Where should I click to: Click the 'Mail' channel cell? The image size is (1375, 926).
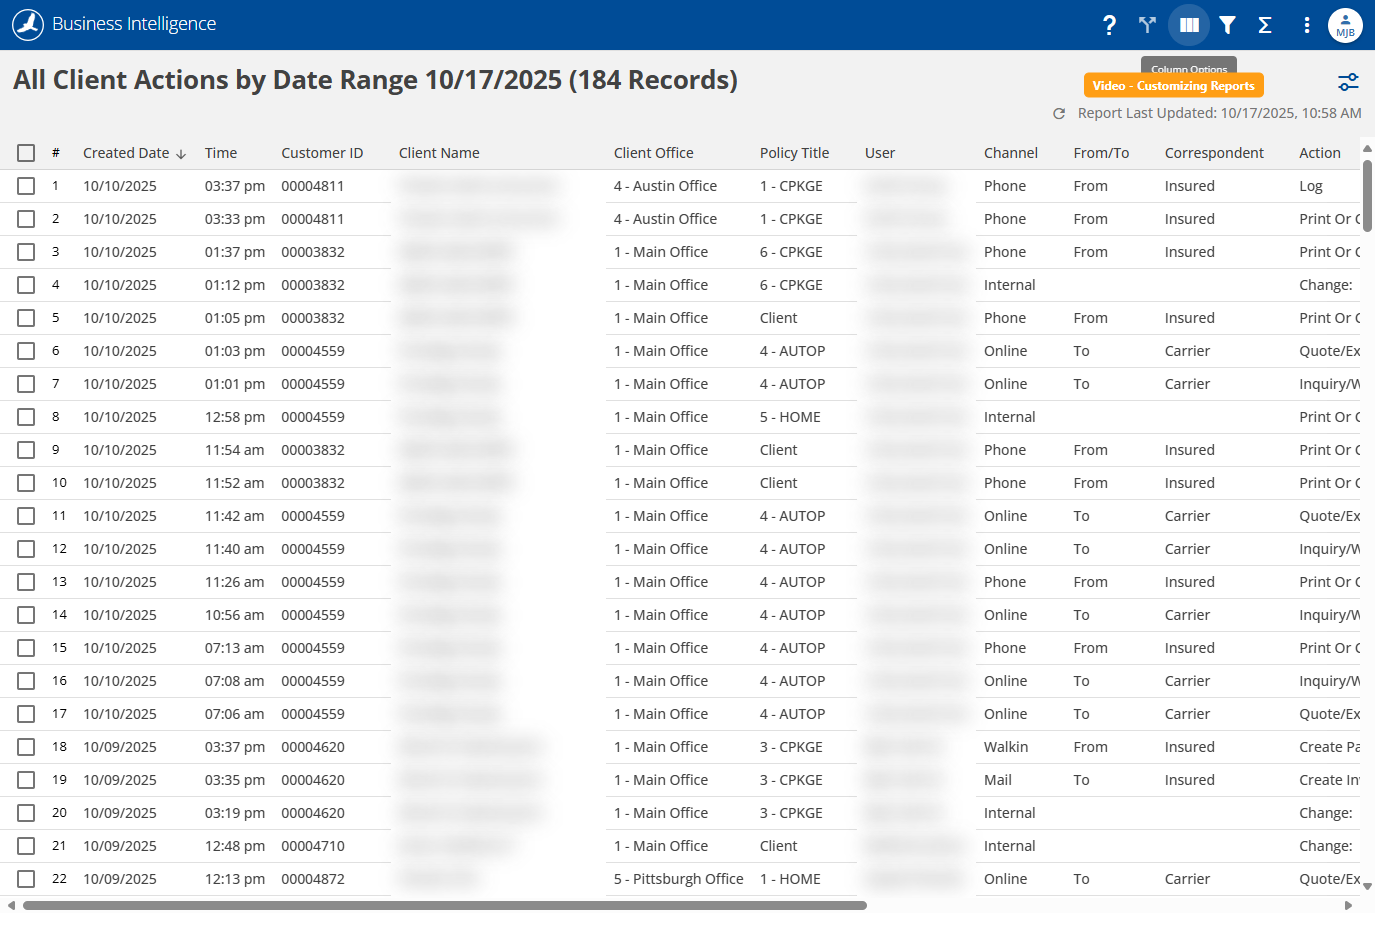point(998,780)
